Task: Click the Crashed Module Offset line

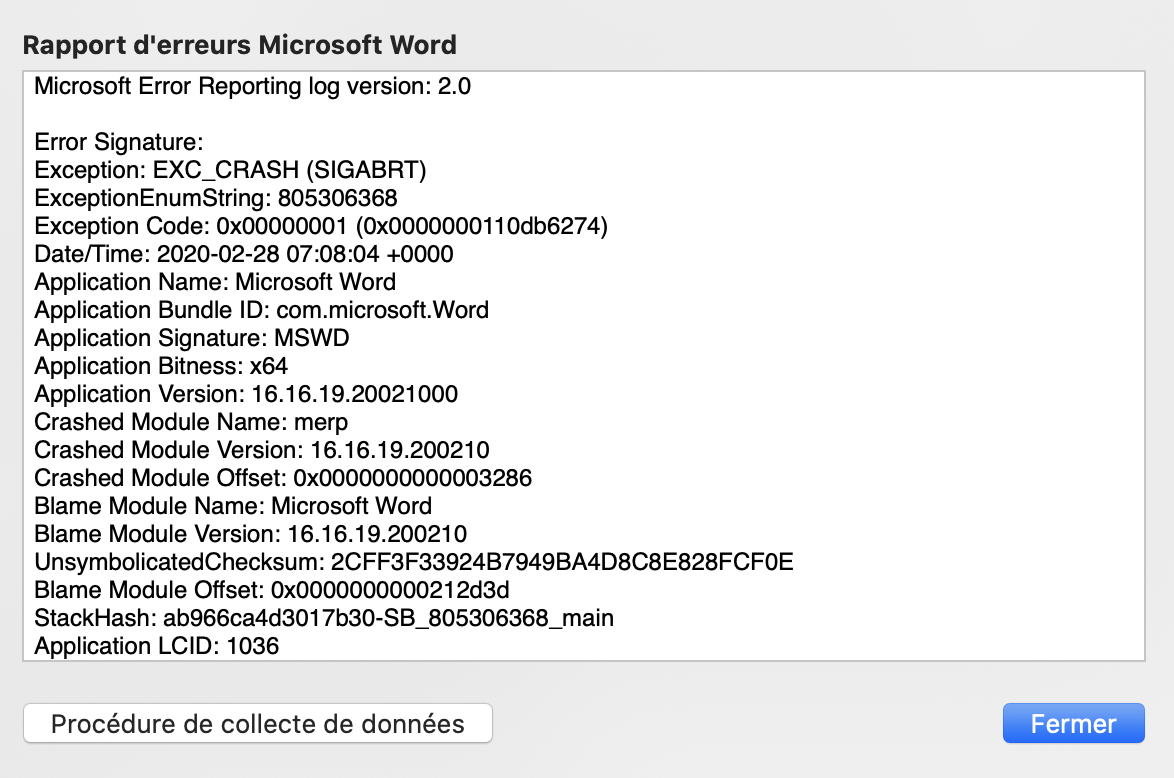Action: click(x=283, y=478)
